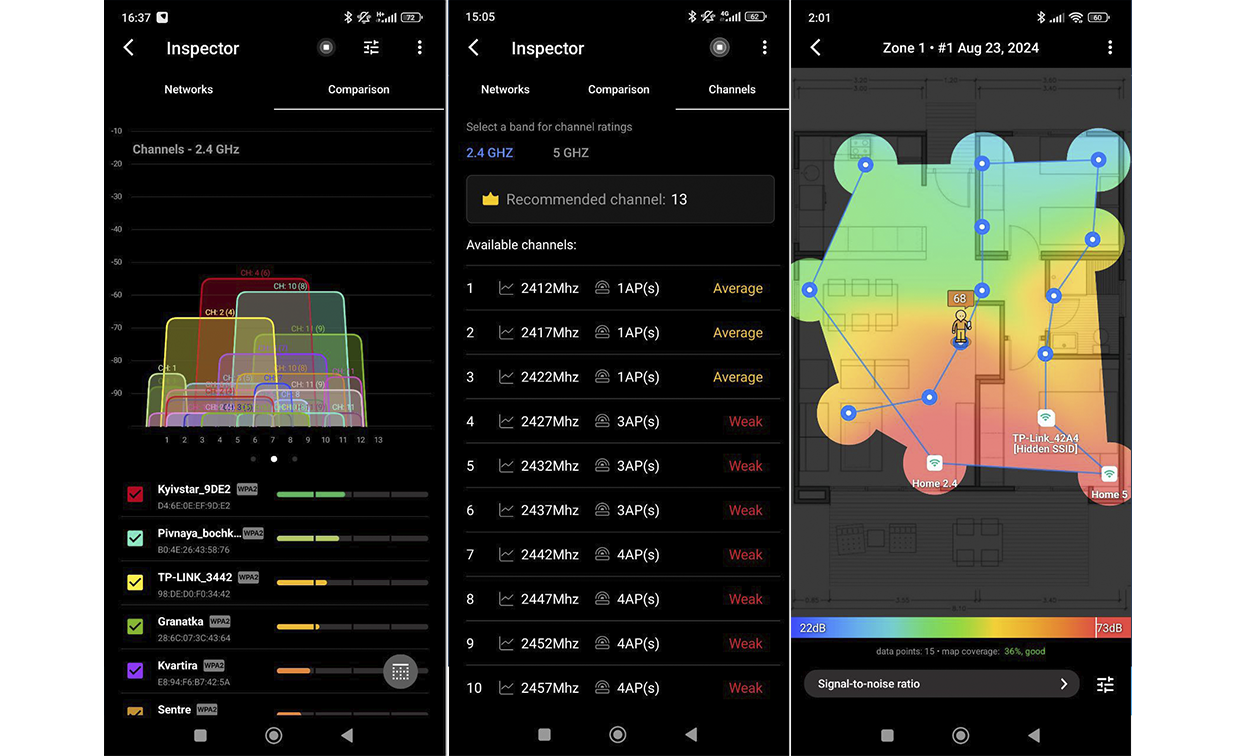Tap the Recommended channel 13 banner

point(620,199)
